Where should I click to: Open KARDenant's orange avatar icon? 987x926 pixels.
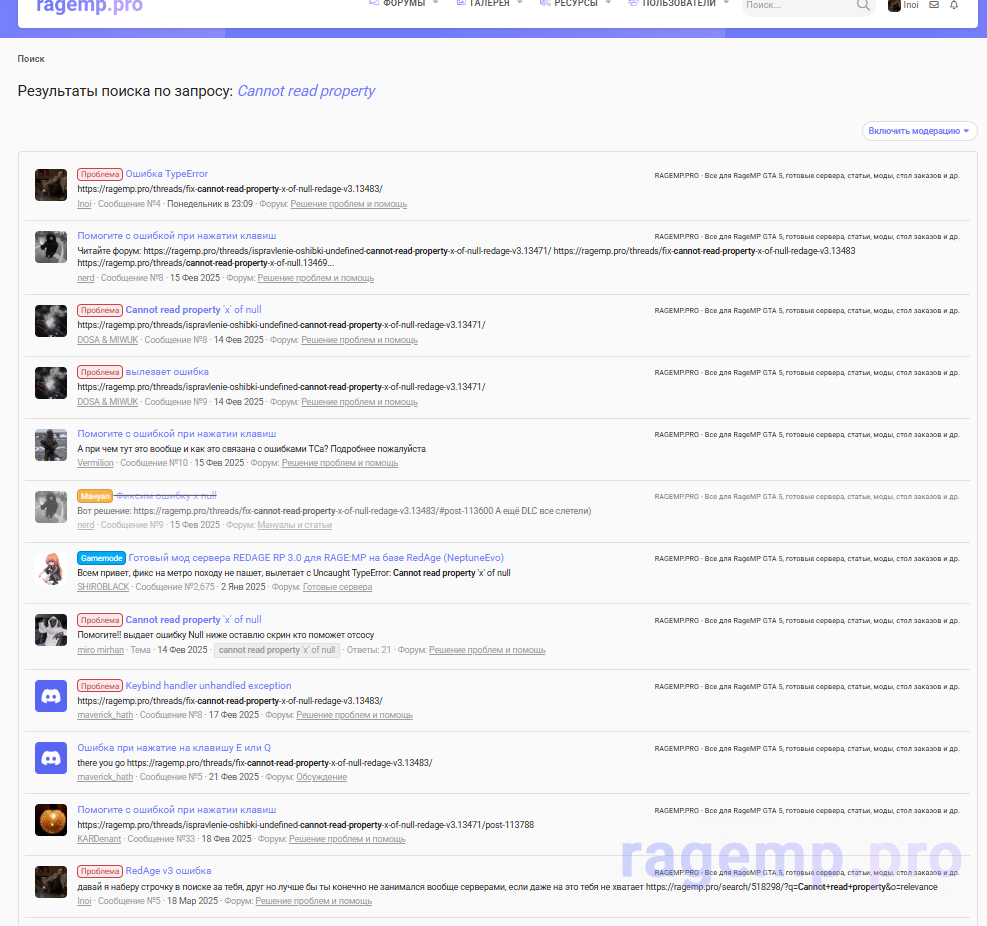(x=51, y=820)
